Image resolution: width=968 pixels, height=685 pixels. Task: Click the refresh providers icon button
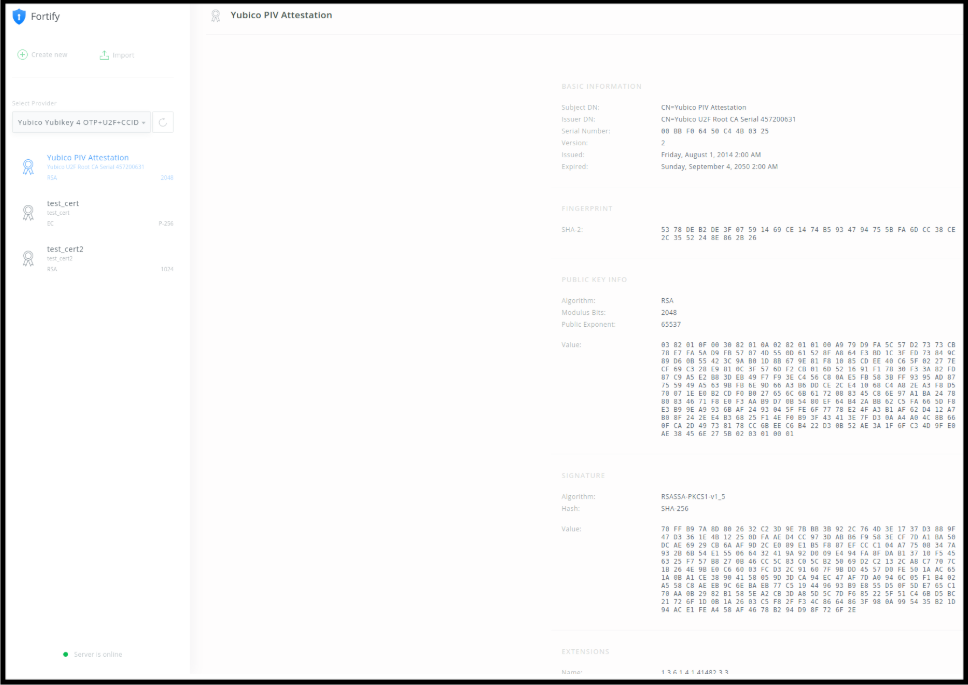coord(163,122)
